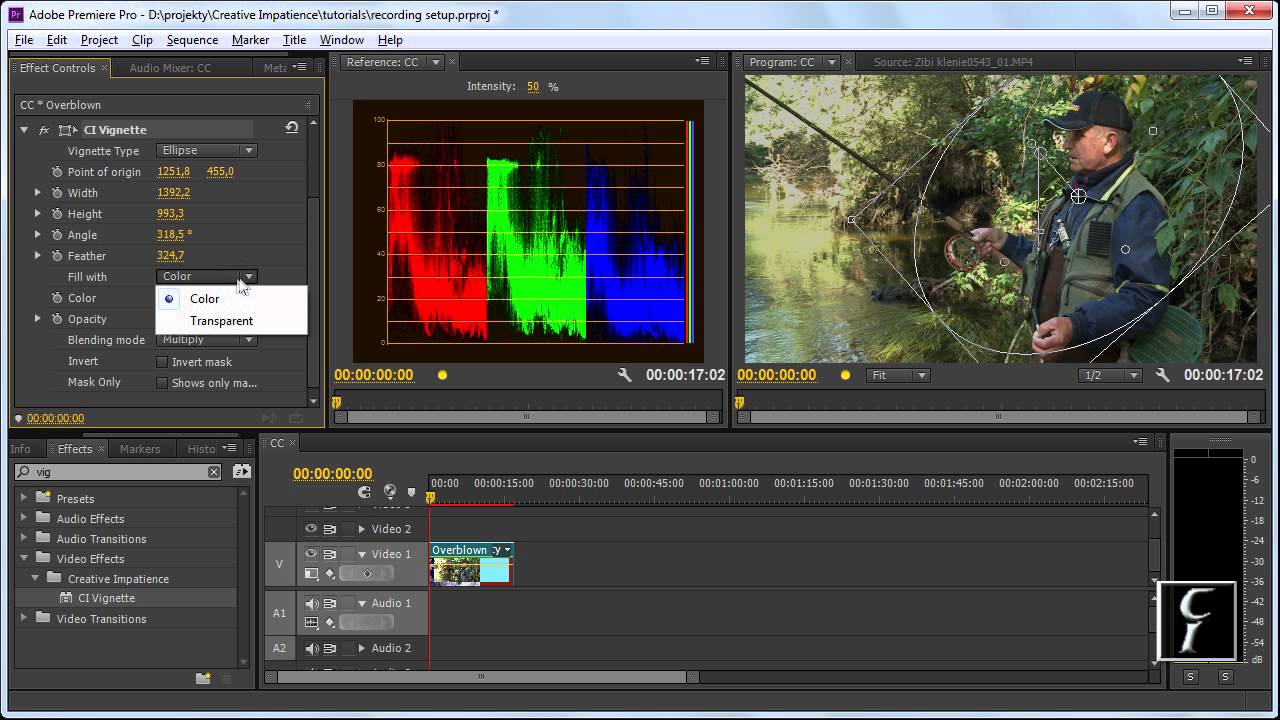
Task: Open Program monitor settings wrench
Action: click(x=1162, y=375)
